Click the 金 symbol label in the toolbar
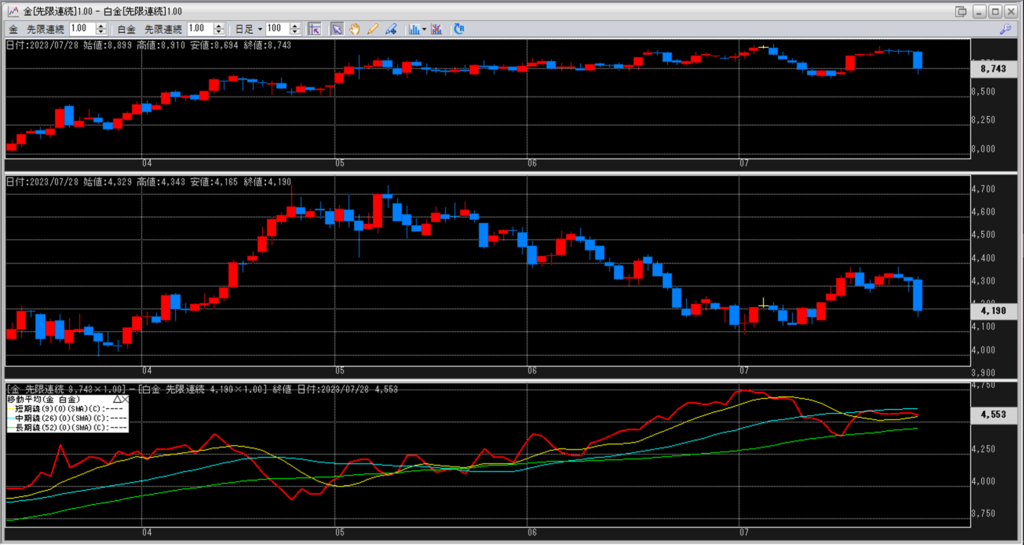The width and height of the screenshot is (1024, 545). pos(14,29)
